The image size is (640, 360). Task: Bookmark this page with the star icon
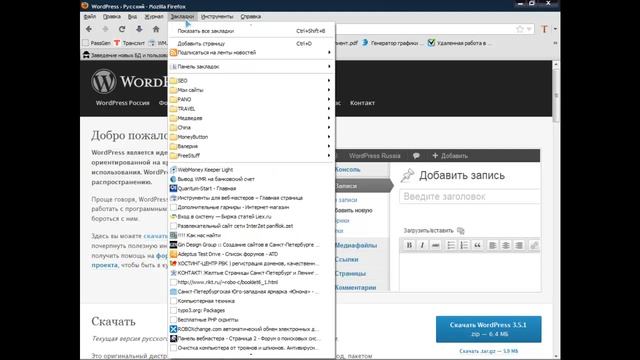pyautogui.click(x=520, y=29)
